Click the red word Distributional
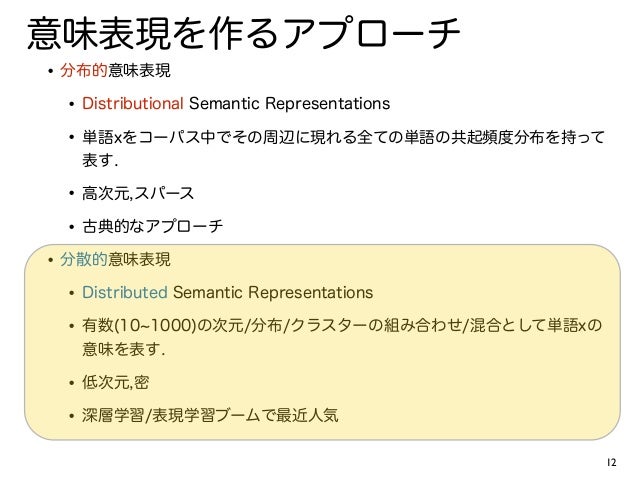638x479 pixels. (x=132, y=104)
